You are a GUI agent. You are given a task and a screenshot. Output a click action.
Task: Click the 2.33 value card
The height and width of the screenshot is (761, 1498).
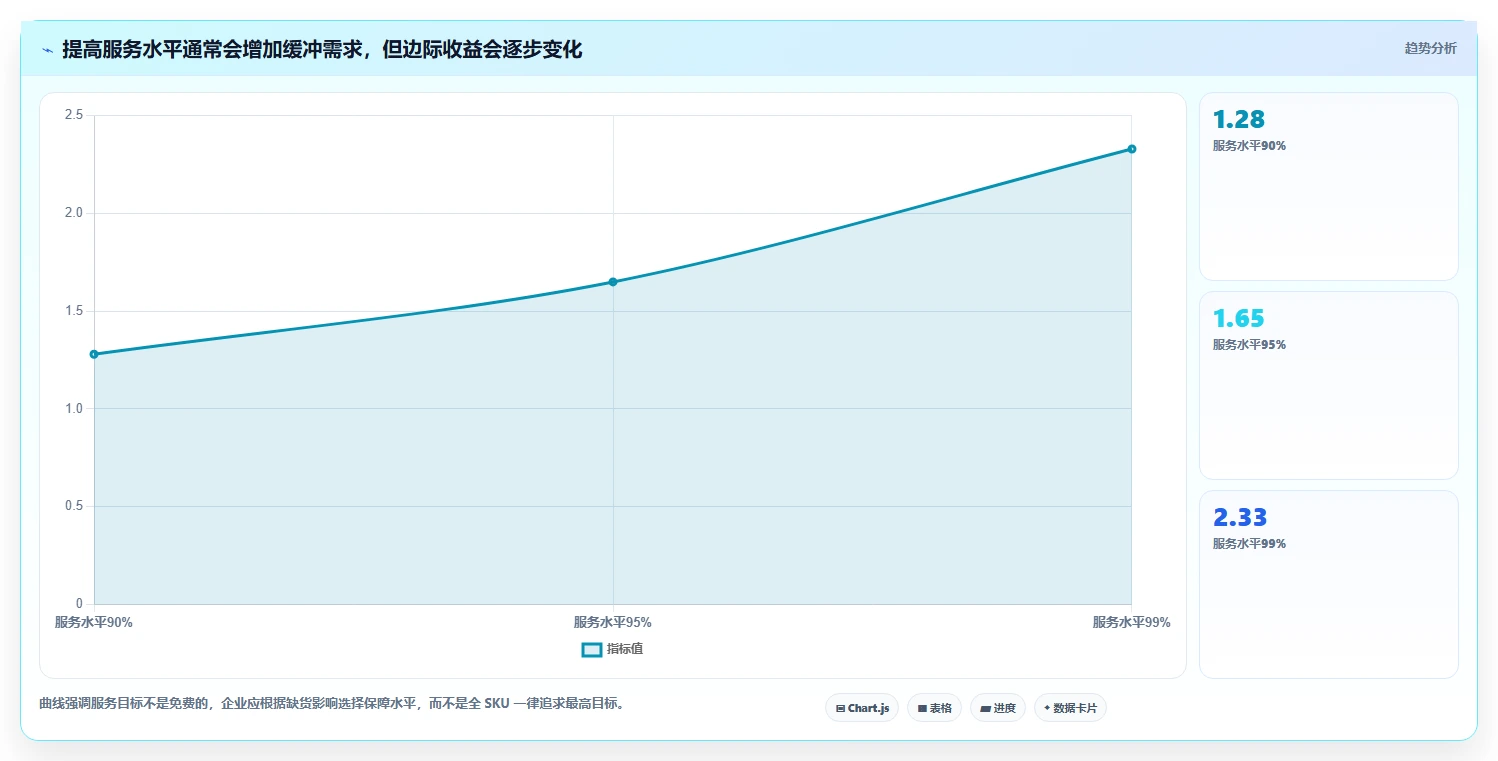(x=1329, y=584)
